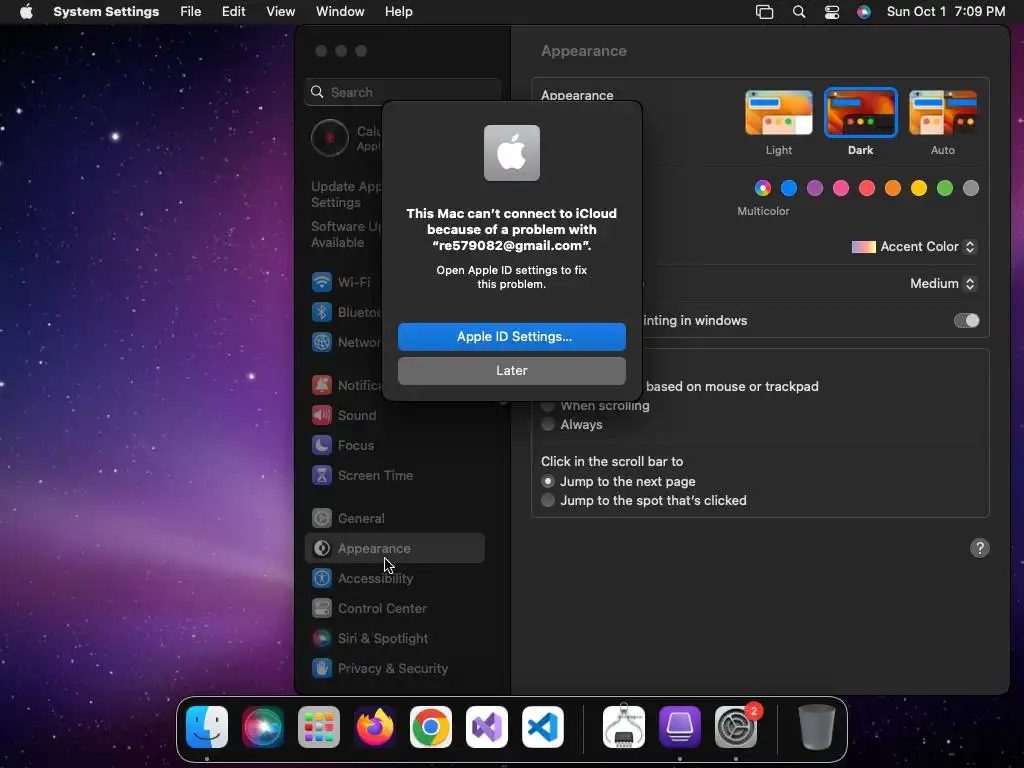Image resolution: width=1024 pixels, height=768 pixels.
Task: Open the Apple menu
Action: pyautogui.click(x=26, y=12)
